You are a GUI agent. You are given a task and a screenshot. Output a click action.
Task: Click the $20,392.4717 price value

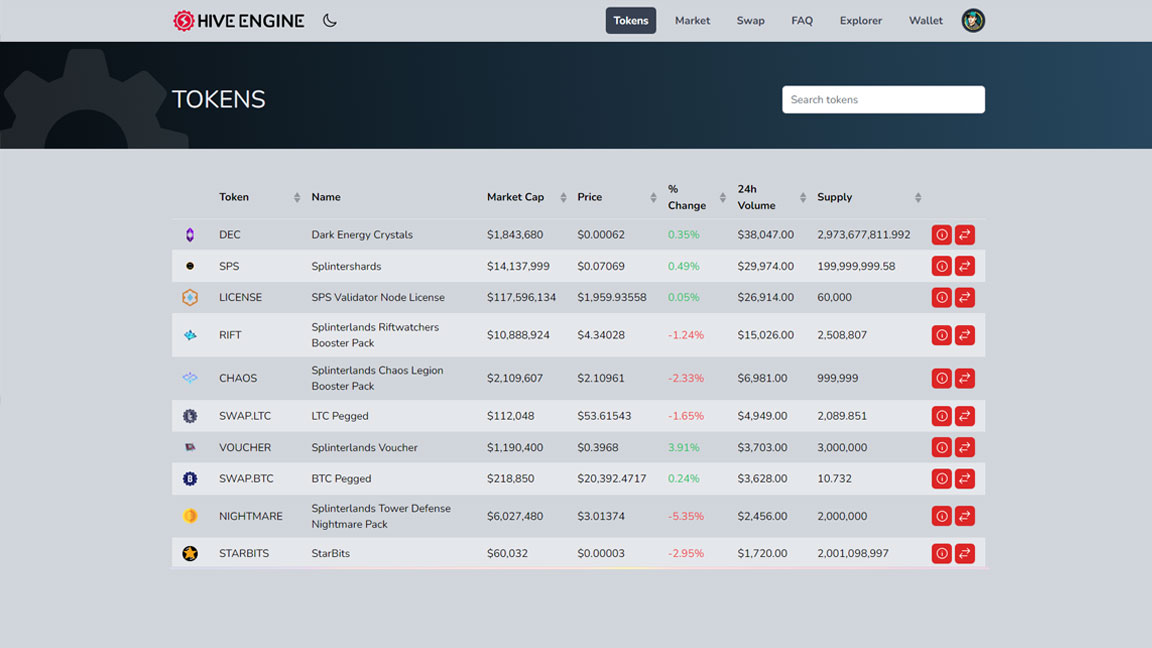pyautogui.click(x=611, y=478)
